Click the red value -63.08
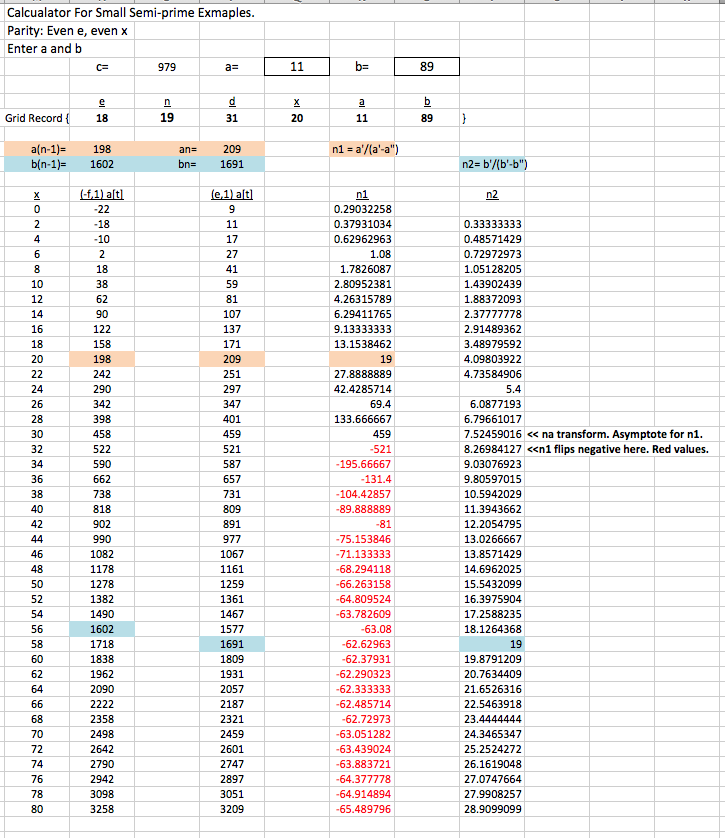Screen dimensions: 725x838 pyautogui.click(x=362, y=629)
